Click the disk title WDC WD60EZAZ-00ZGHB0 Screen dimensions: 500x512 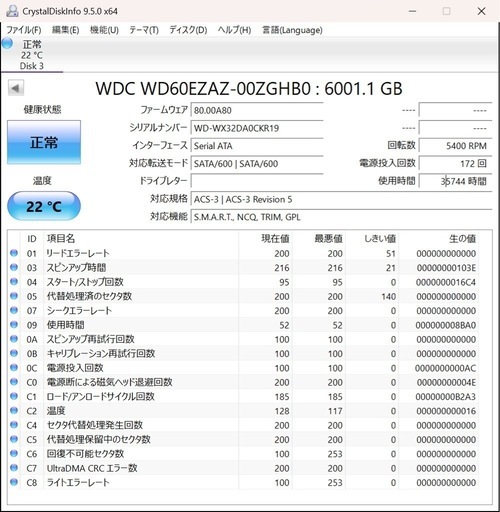(x=249, y=89)
